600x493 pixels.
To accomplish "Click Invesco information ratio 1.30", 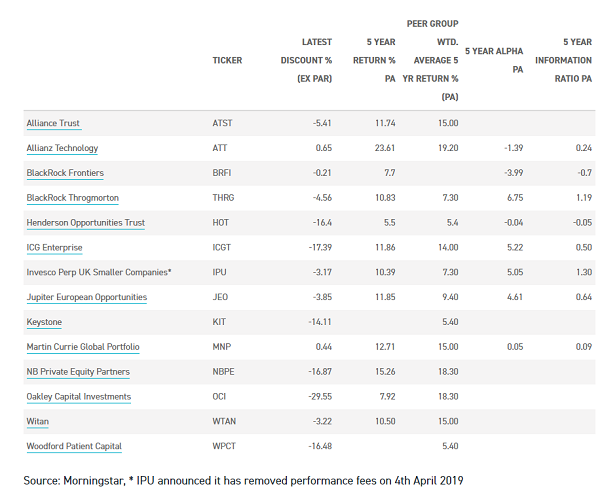I will coord(584,273).
